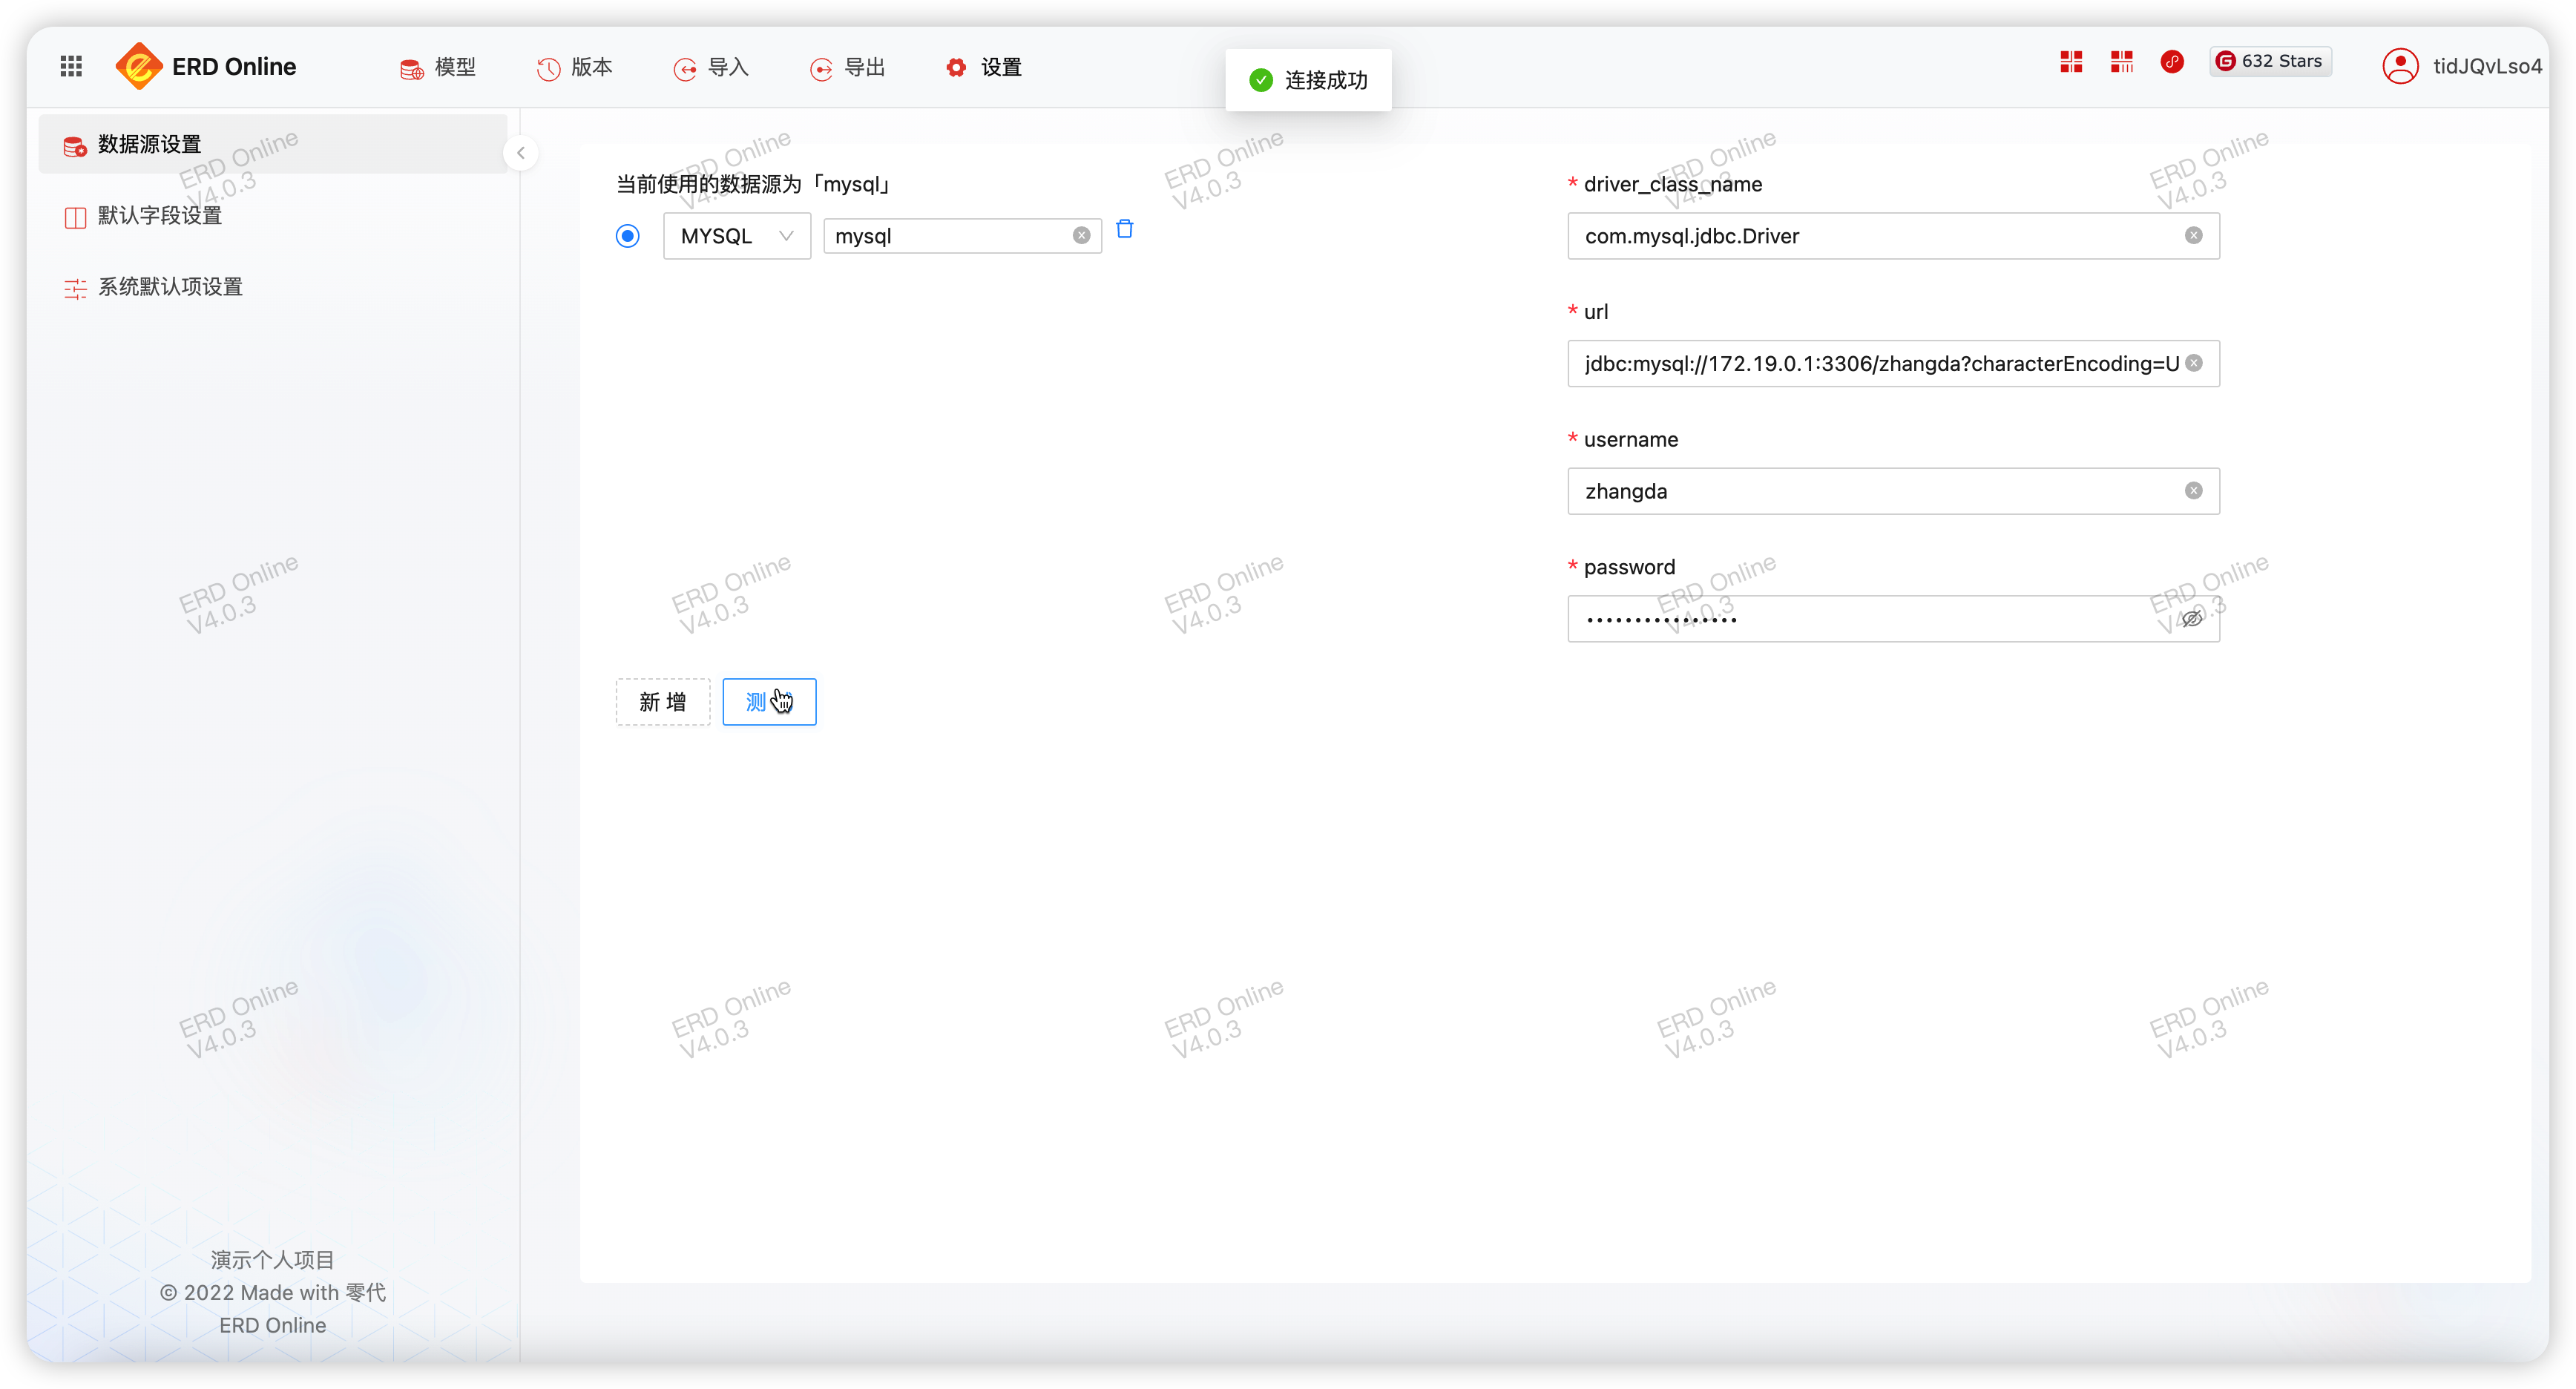
Task: Click the 模型 tab in the top menu
Action: pyautogui.click(x=438, y=65)
